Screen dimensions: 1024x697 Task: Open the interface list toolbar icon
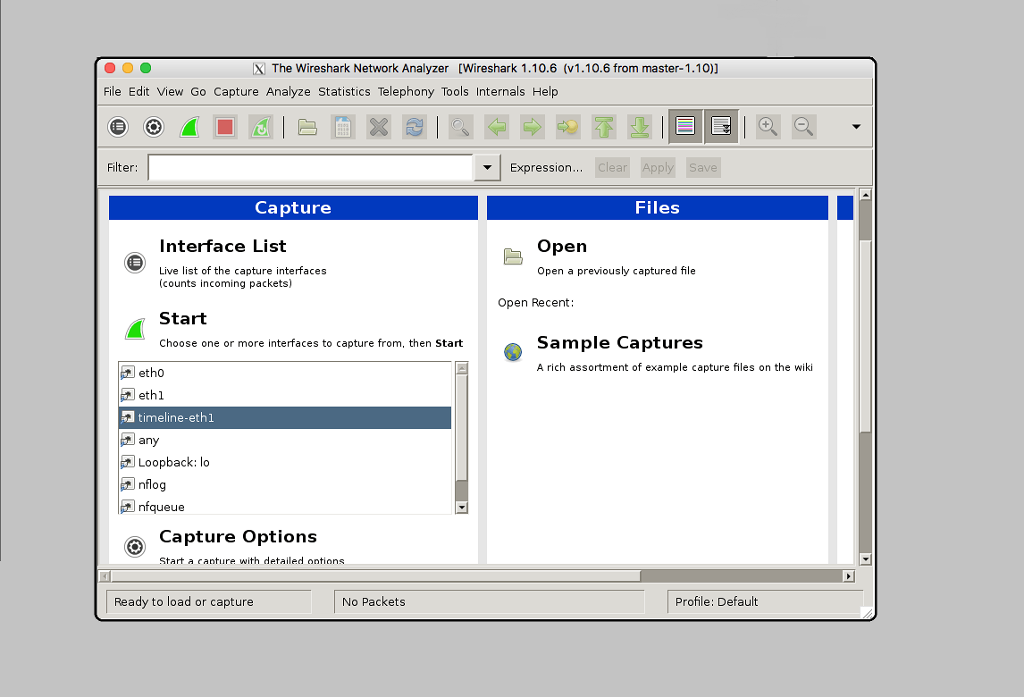pyautogui.click(x=118, y=127)
